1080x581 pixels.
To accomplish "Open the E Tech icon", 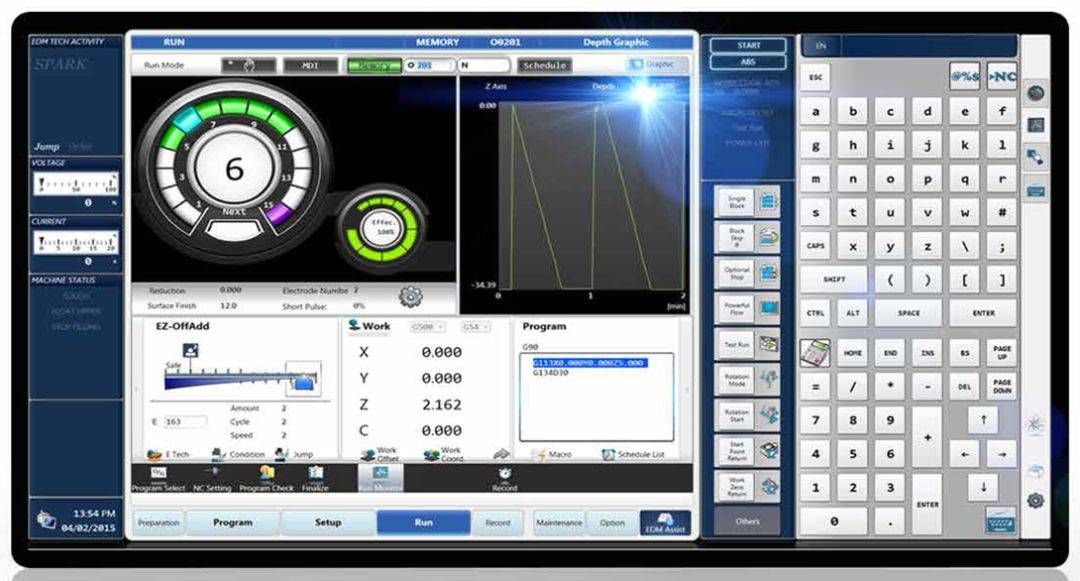I will (x=155, y=454).
